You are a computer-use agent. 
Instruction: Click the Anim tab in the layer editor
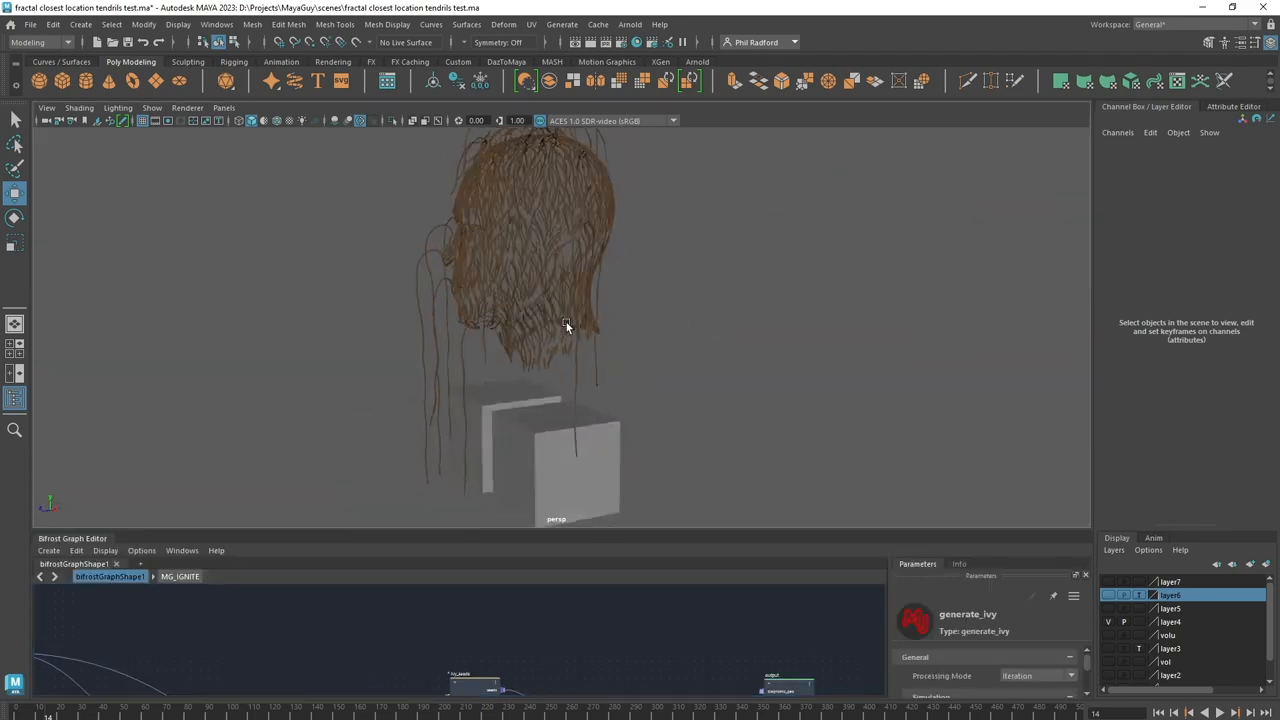[1153, 538]
